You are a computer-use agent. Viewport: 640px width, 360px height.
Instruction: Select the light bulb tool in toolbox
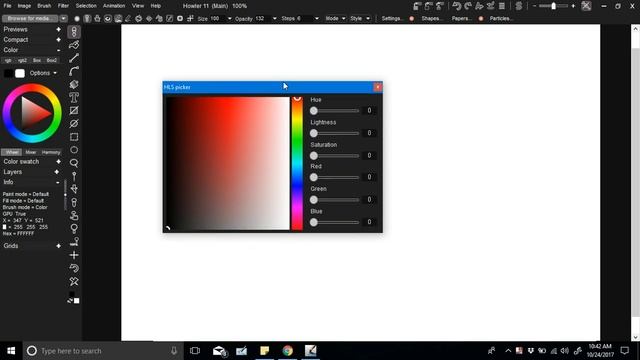click(x=74, y=229)
